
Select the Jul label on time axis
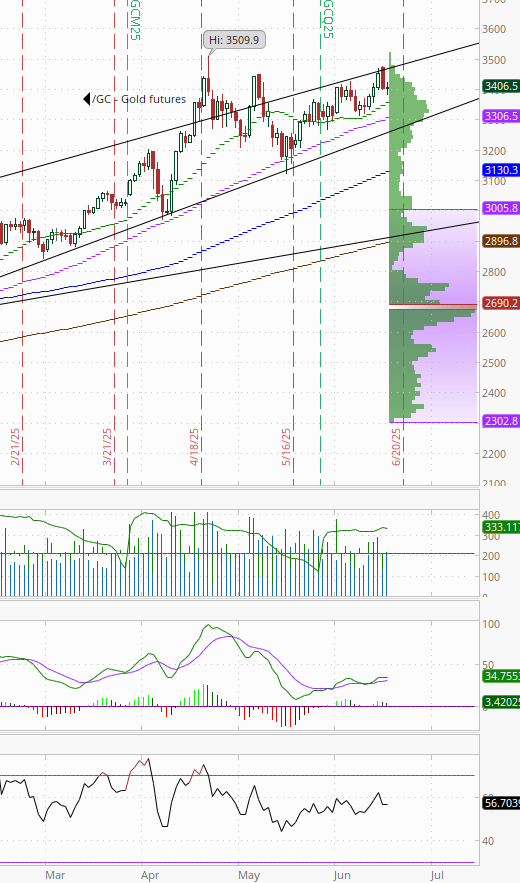(x=437, y=875)
